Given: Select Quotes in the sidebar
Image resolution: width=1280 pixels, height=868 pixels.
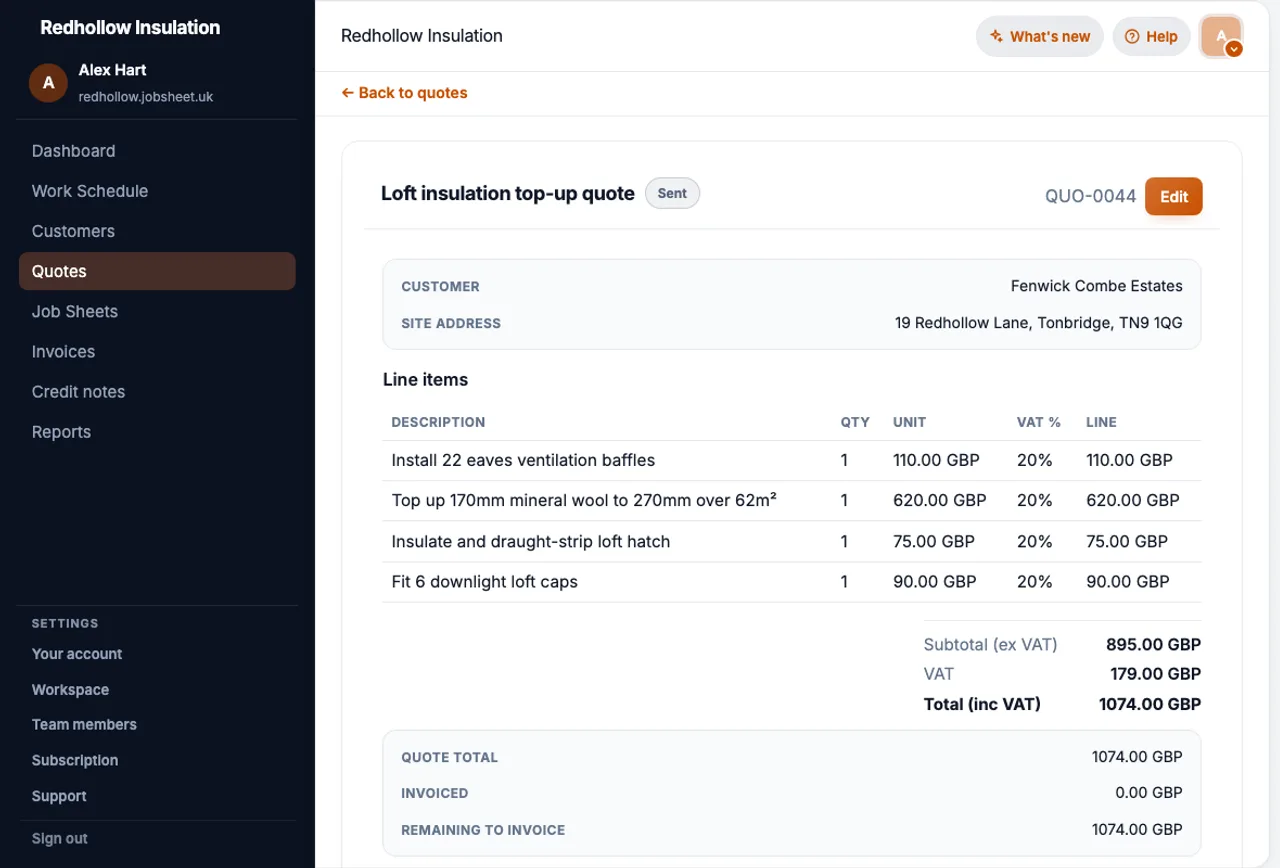Looking at the screenshot, I should [x=157, y=271].
